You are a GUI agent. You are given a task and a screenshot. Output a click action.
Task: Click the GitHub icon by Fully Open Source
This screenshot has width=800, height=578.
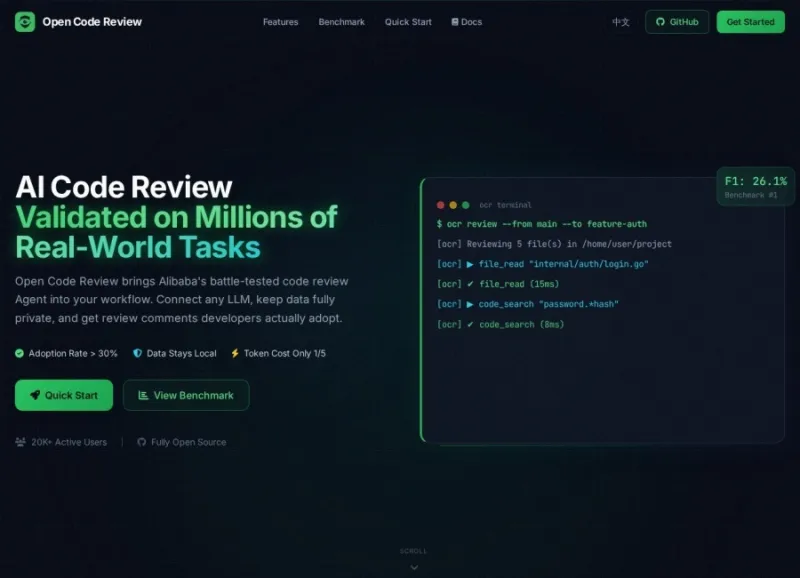141,442
